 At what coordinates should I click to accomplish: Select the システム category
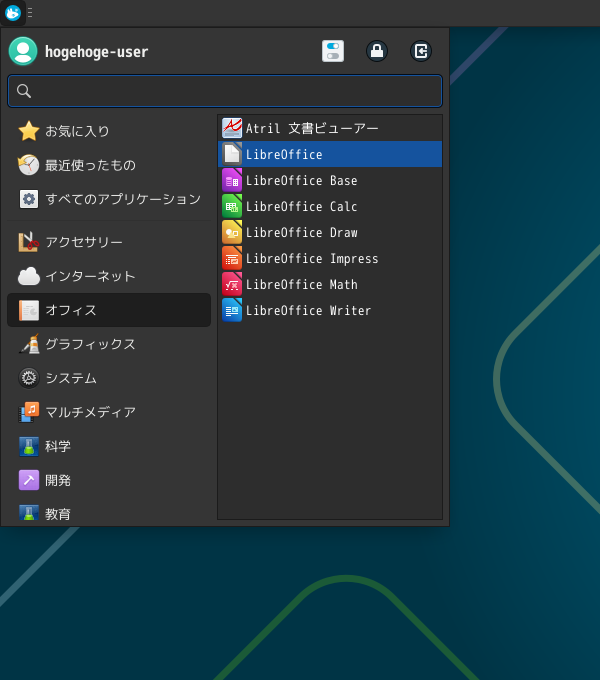click(x=109, y=378)
